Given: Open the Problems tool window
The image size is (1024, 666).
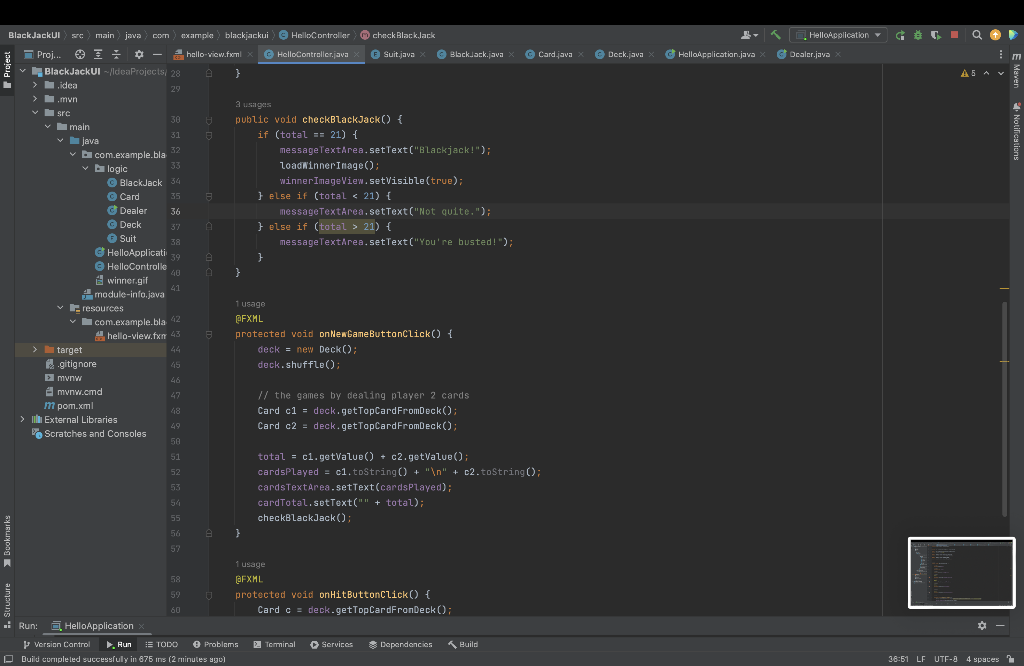Looking at the screenshot, I should point(216,644).
